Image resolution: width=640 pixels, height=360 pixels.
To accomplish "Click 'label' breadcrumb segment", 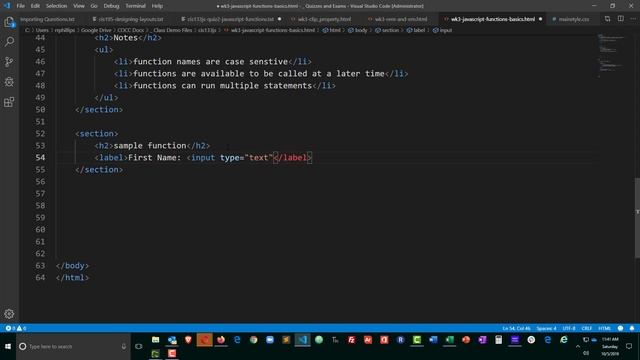I will coord(416,30).
